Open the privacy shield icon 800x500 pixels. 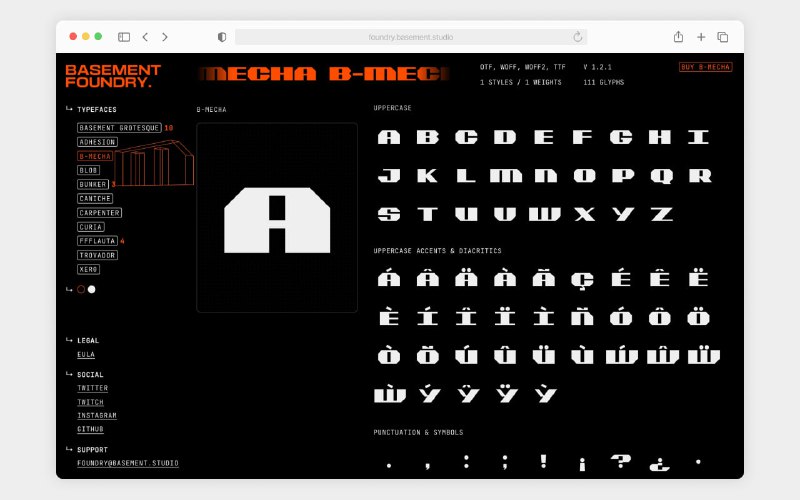[x=222, y=37]
